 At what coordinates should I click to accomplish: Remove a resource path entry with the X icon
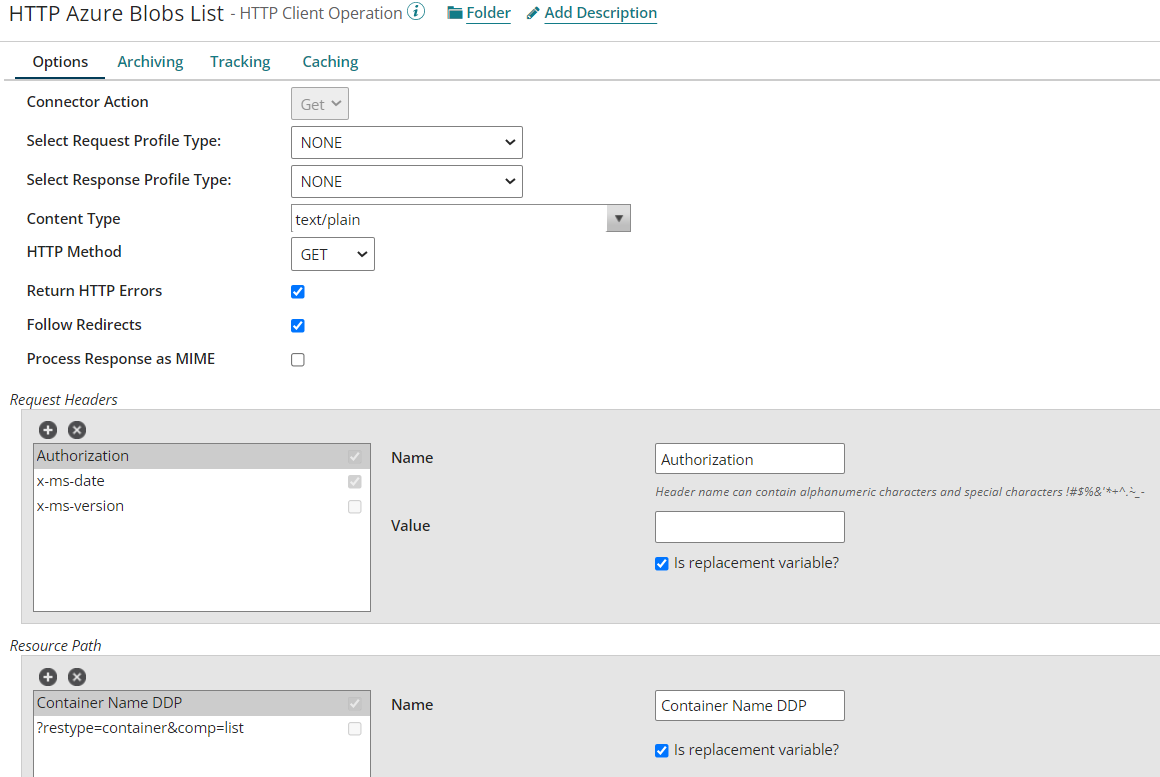77,677
